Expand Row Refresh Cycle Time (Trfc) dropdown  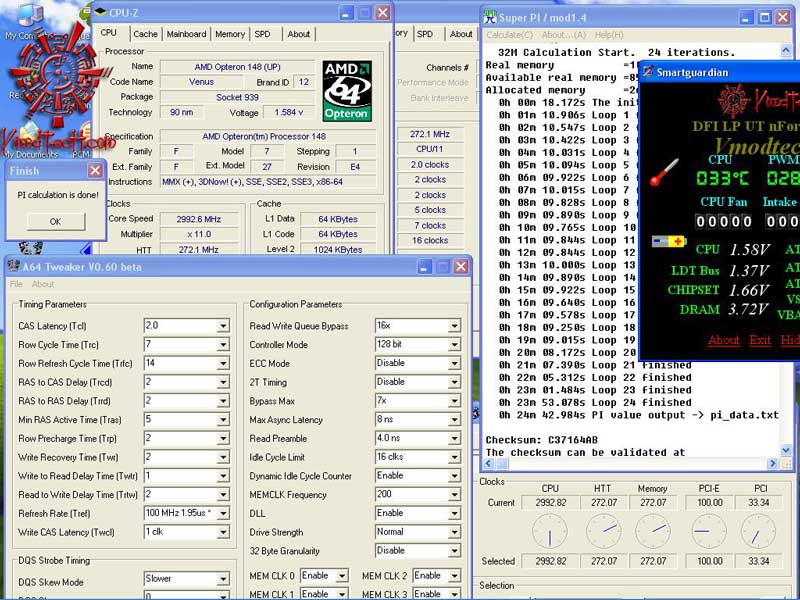click(x=223, y=364)
